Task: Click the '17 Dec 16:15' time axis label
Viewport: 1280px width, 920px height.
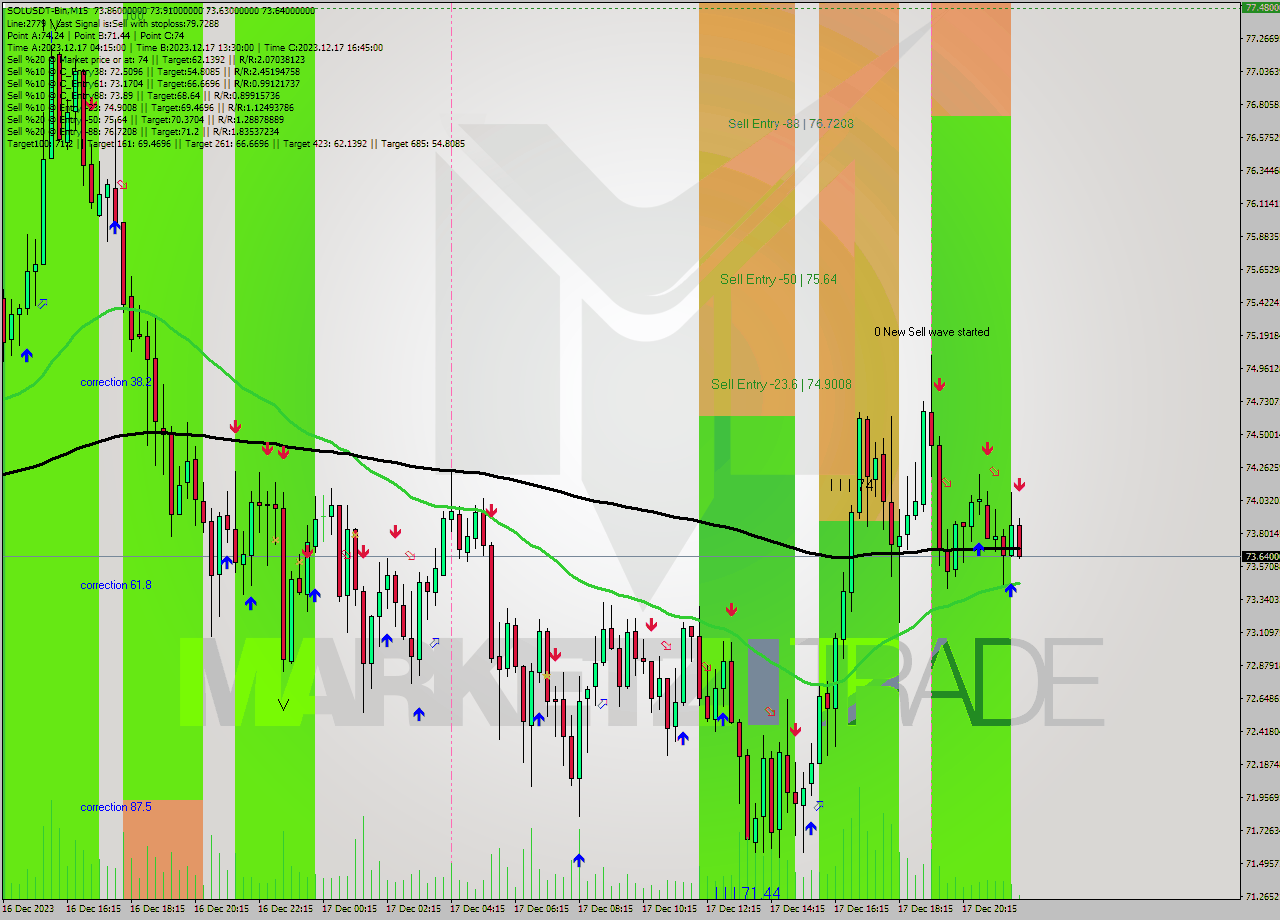Action: pos(861,910)
